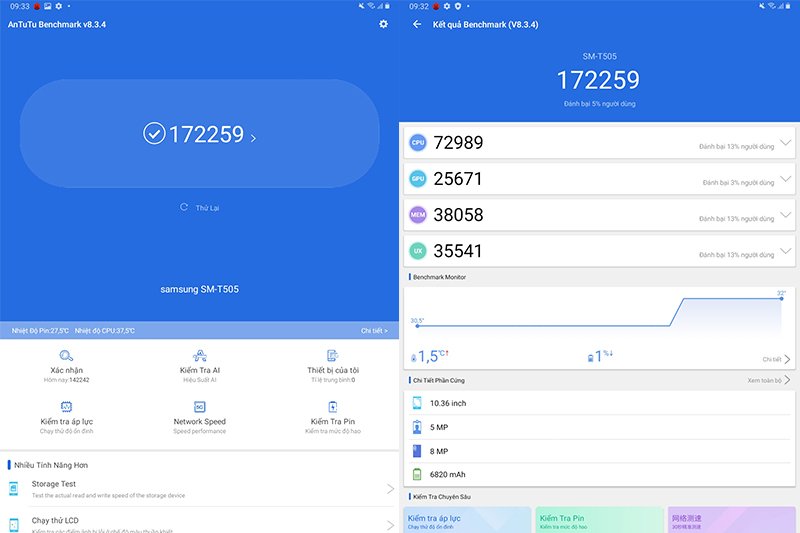Tap the Chi Tiết Phần Cứng section heading

pos(439,380)
